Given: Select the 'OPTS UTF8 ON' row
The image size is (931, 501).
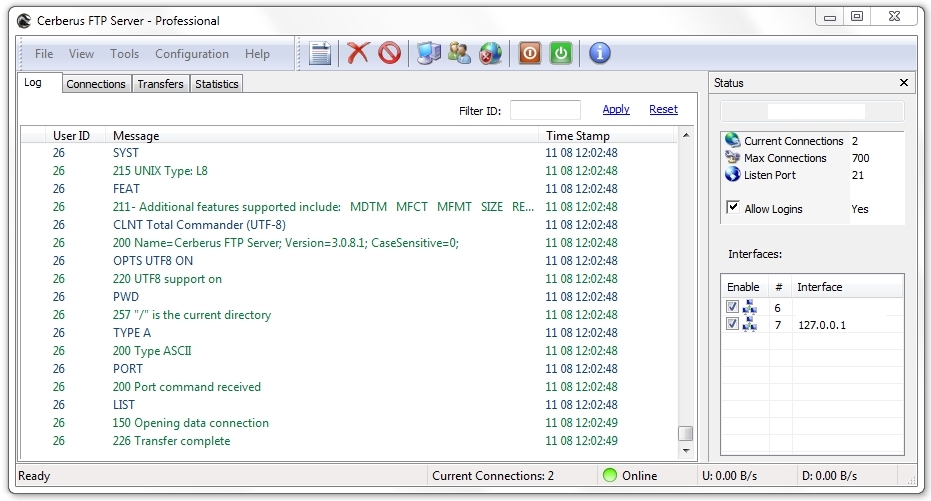Looking at the screenshot, I should 349,261.
